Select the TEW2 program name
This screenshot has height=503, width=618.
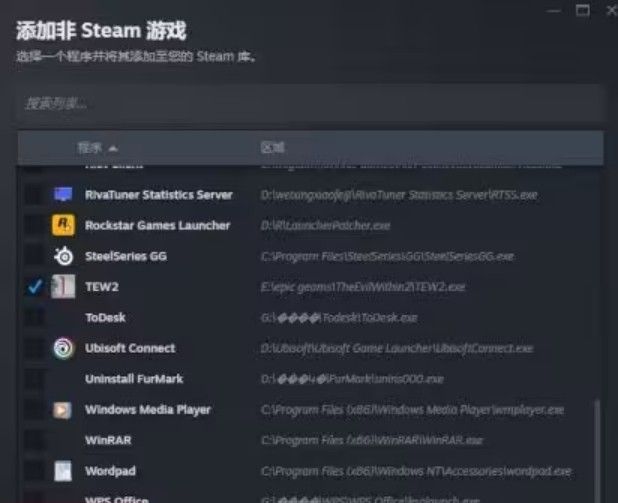click(102, 287)
